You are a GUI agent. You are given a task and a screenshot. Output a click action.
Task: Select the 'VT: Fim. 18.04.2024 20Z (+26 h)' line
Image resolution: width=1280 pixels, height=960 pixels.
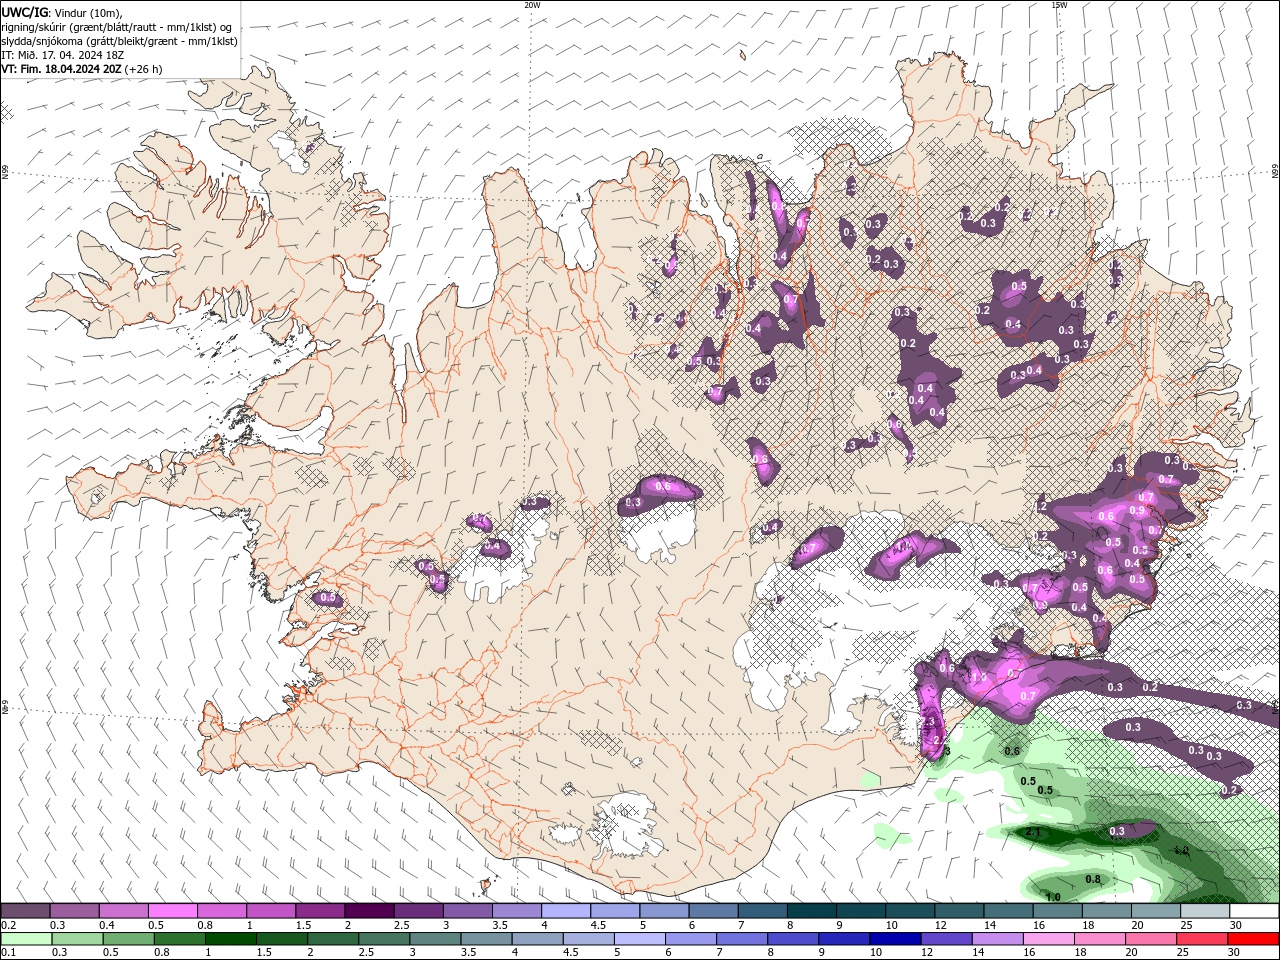tap(82, 69)
